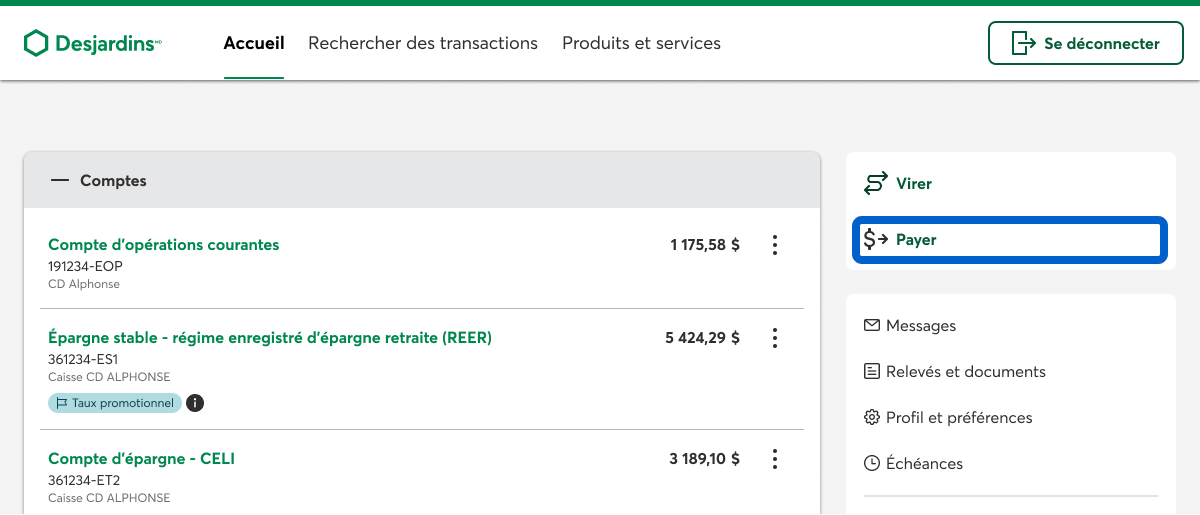This screenshot has width=1200, height=515.
Task: Open options menu for the REER account
Action: (774, 338)
